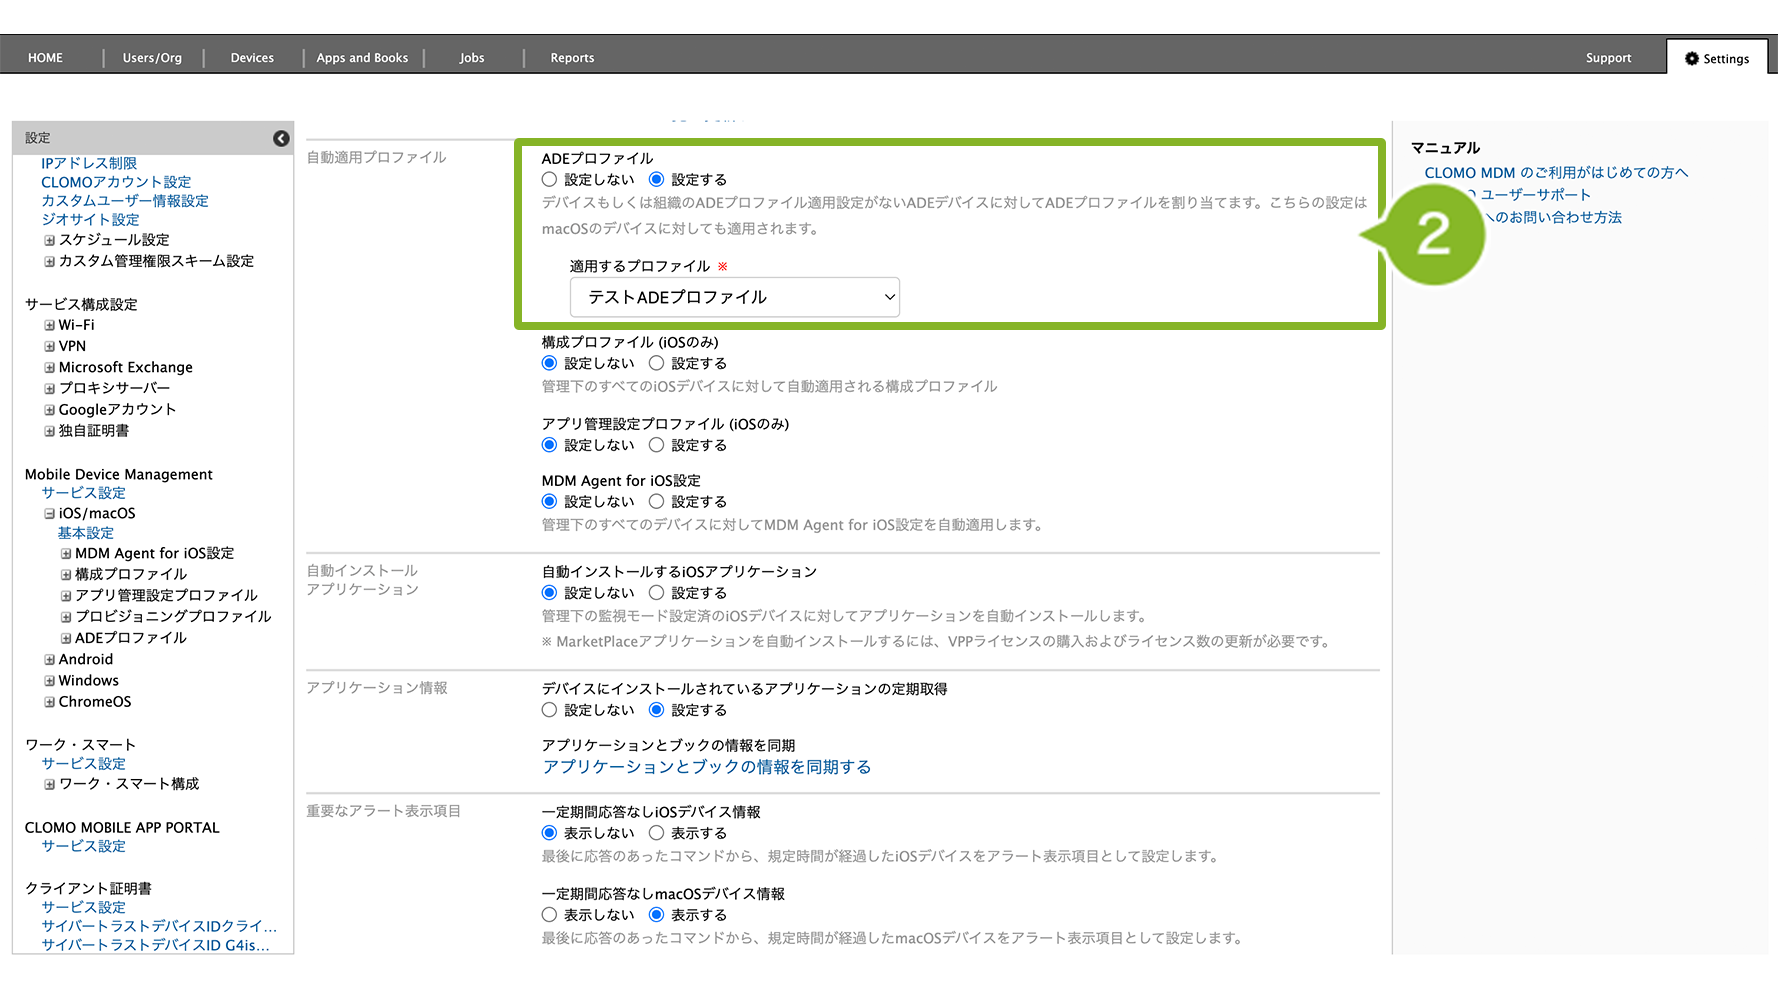Collapse the iOS/macOS tree node
Image resolution: width=1778 pixels, height=1000 pixels.
point(49,513)
